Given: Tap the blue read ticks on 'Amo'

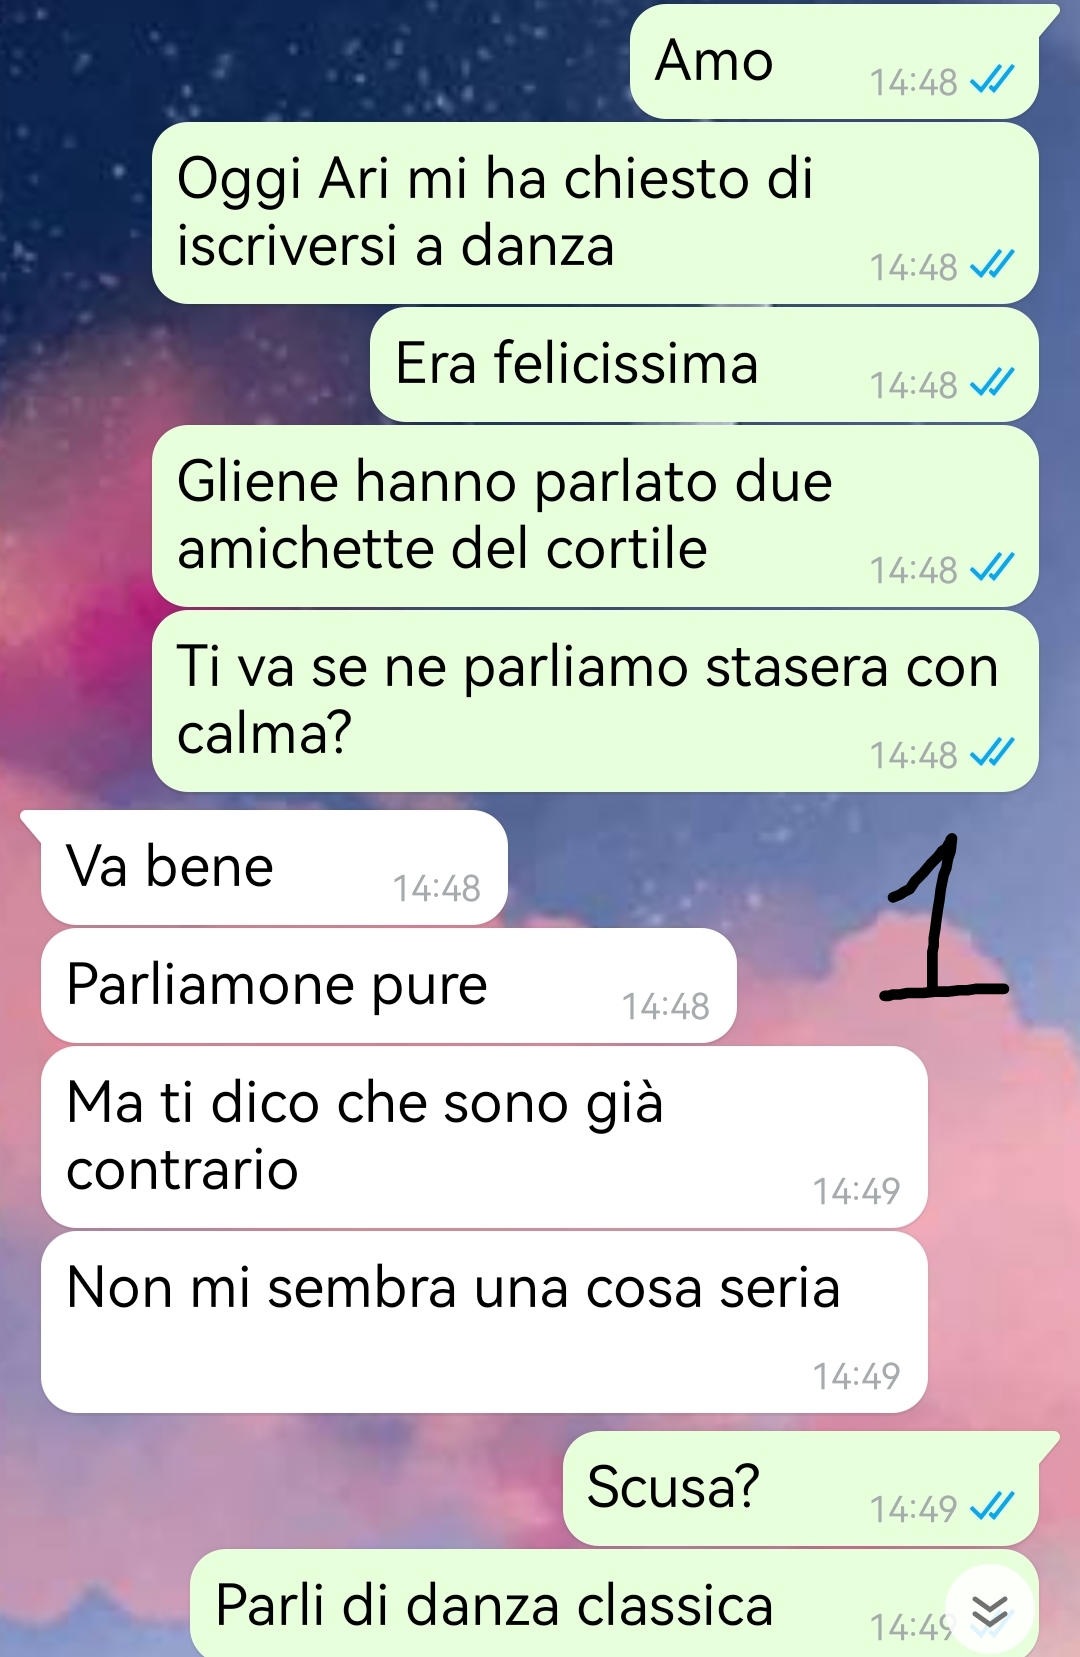Looking at the screenshot, I should click(992, 80).
